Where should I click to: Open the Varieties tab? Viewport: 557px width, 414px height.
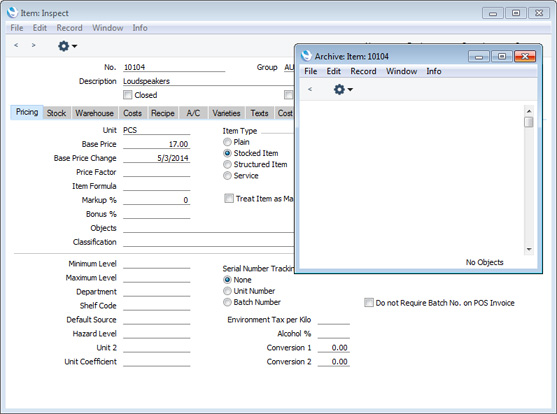(226, 113)
